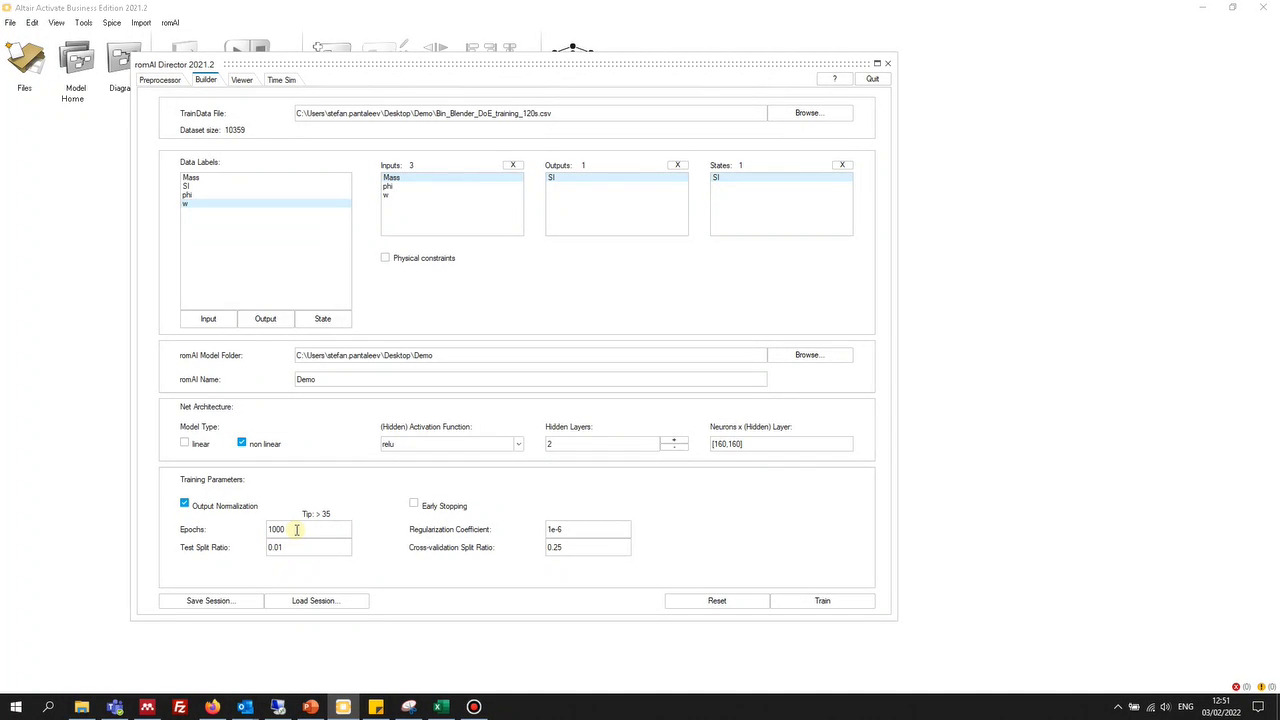Image resolution: width=1280 pixels, height=720 pixels.
Task: Open FileZilla from the taskbar
Action: (180, 707)
